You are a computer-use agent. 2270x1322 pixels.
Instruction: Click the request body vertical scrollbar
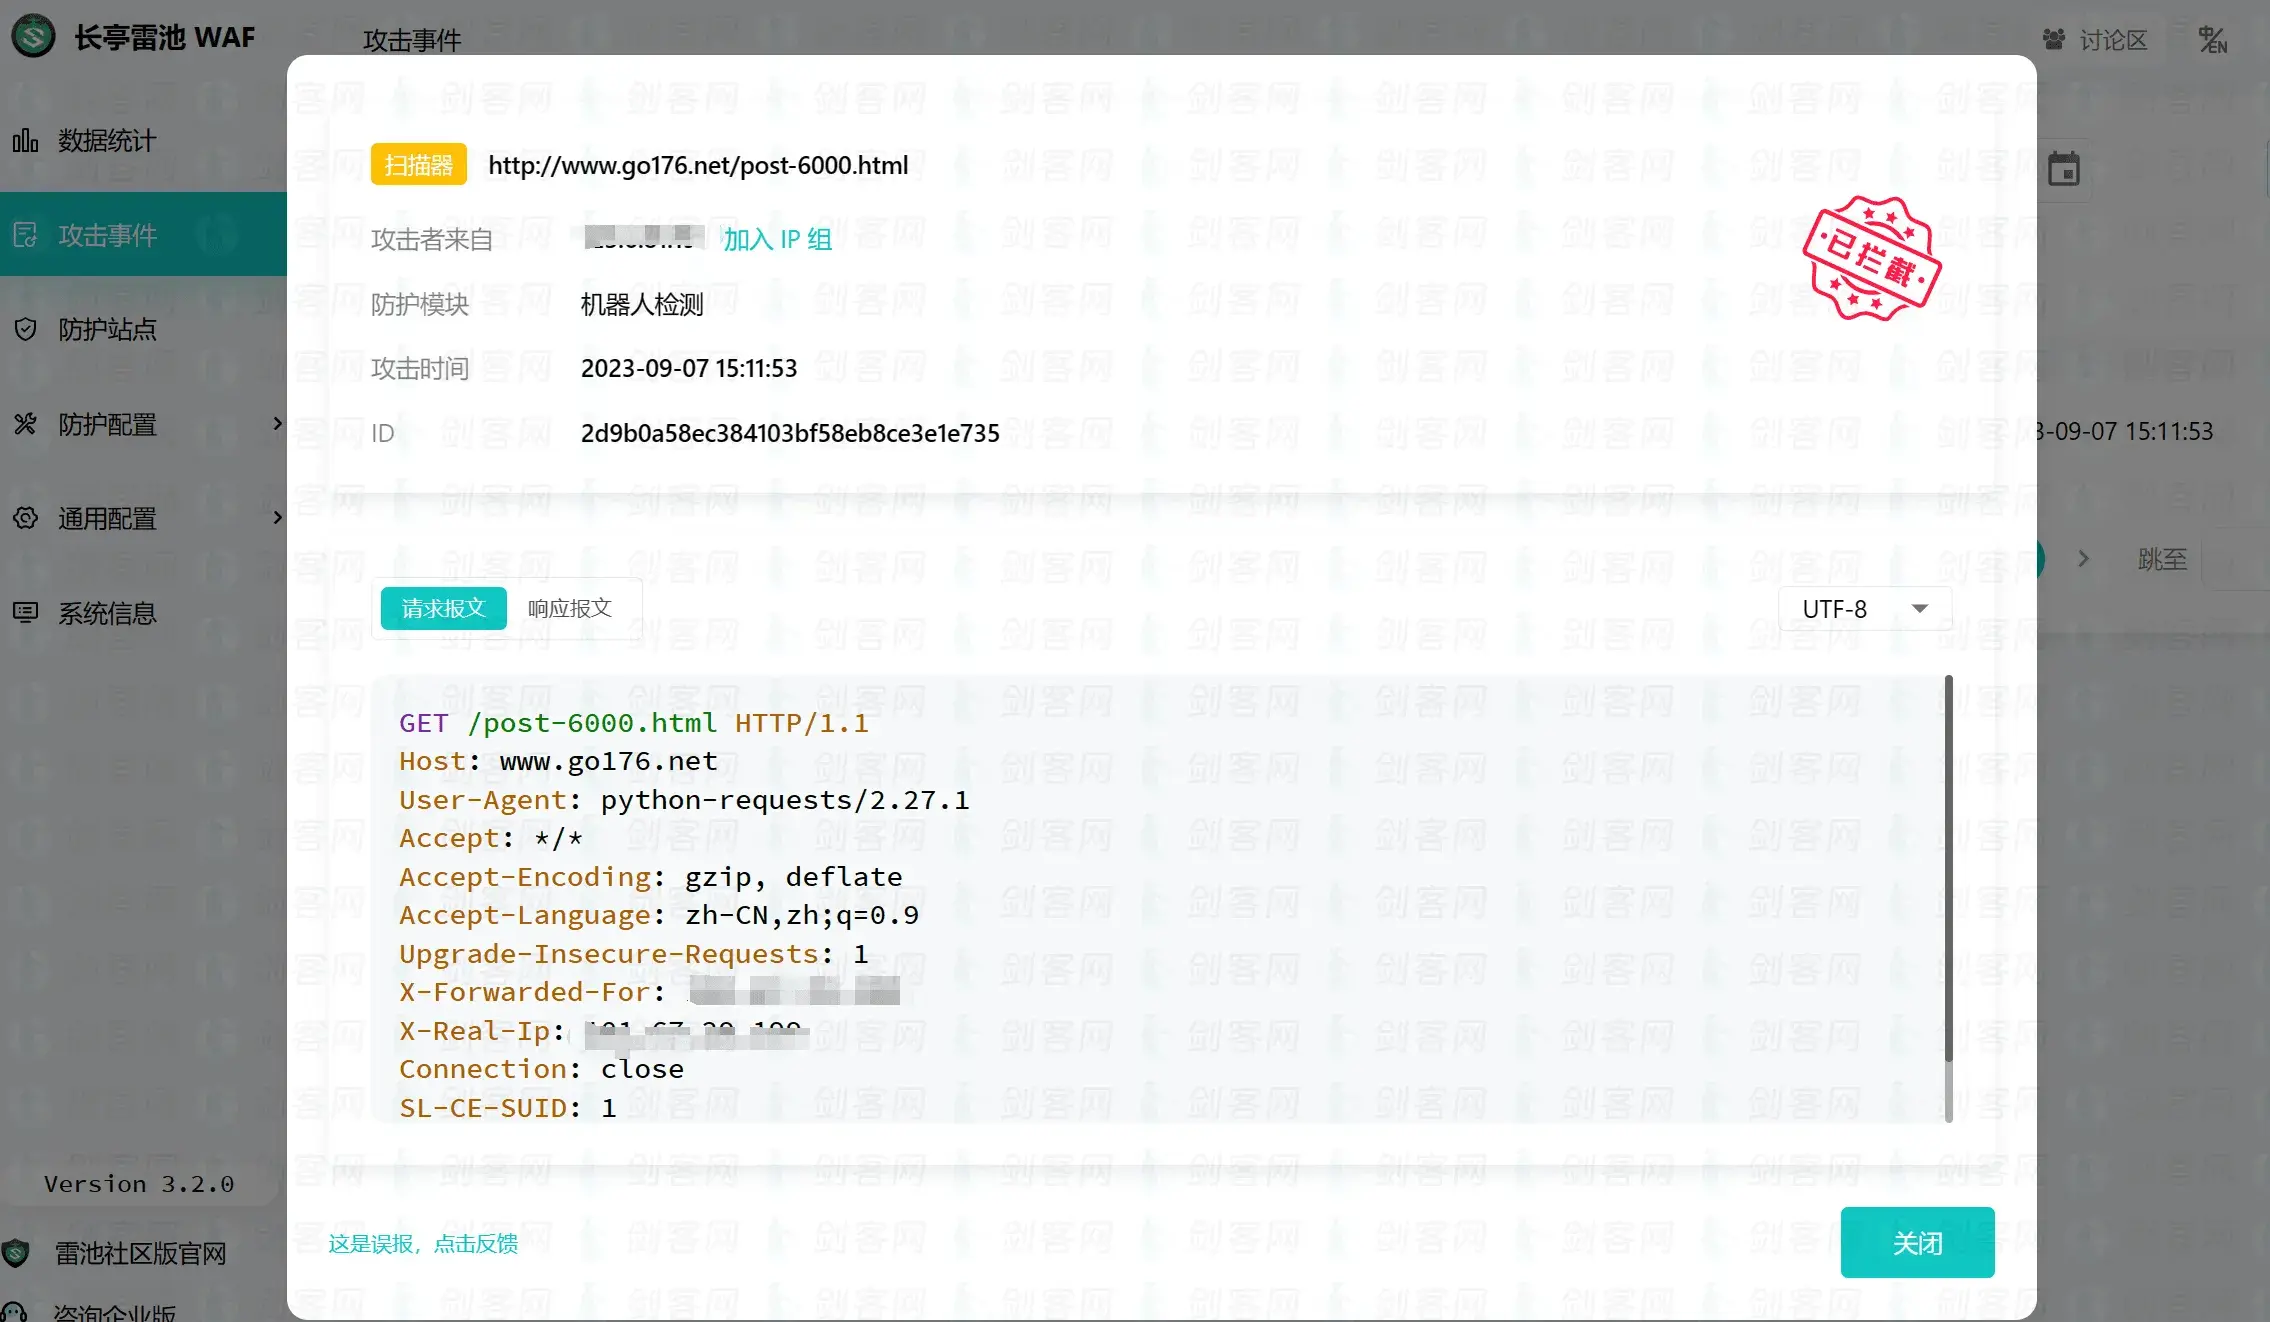click(1948, 870)
